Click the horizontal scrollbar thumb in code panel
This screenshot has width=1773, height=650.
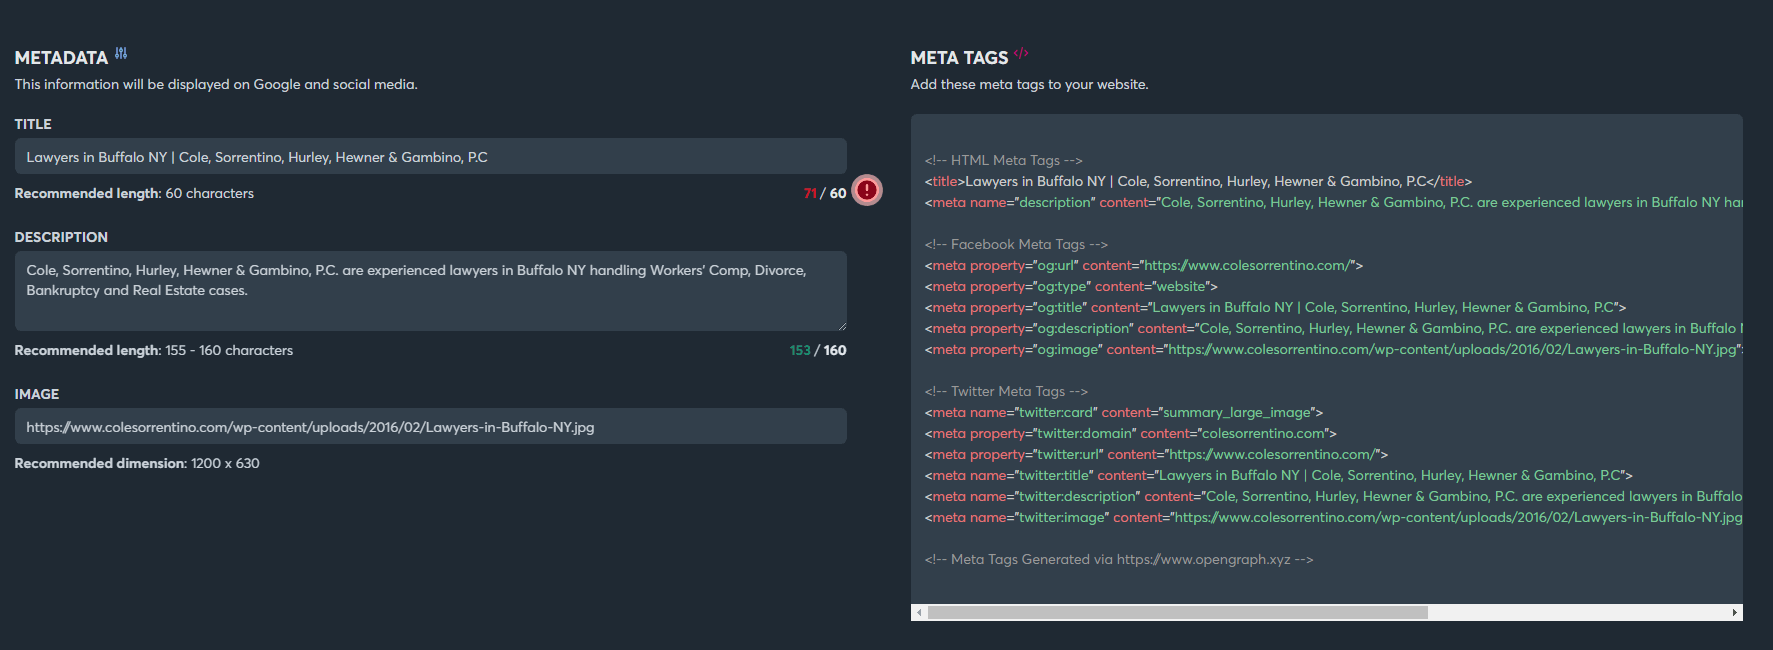click(x=1177, y=612)
